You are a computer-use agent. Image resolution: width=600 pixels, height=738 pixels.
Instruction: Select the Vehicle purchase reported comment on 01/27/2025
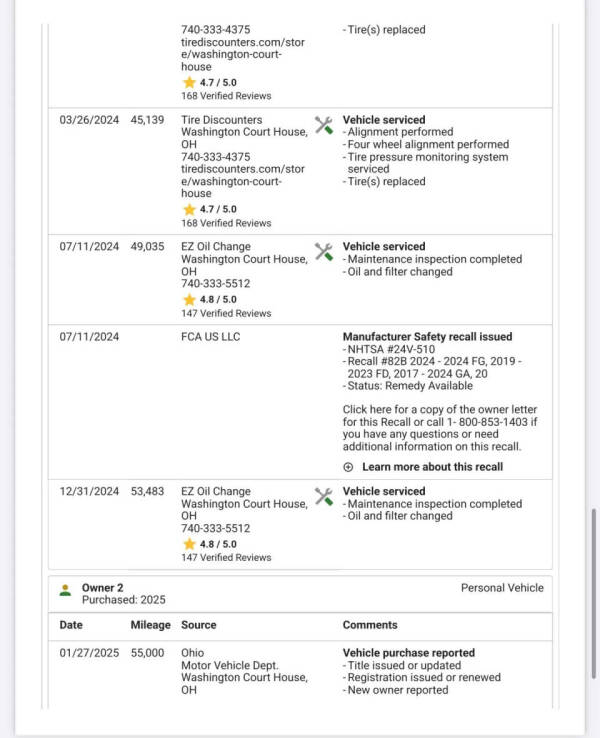408,653
